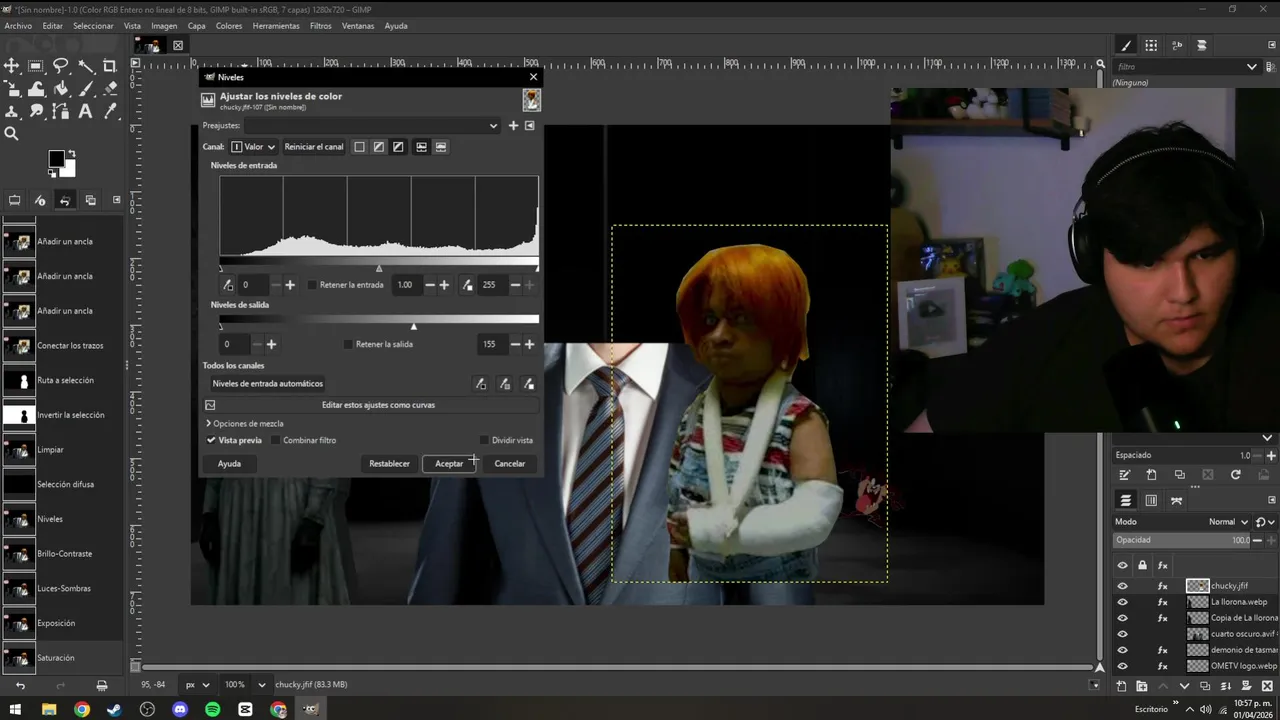Set logarithmic histogram display in Niveles
1280x720 pixels.
441,147
